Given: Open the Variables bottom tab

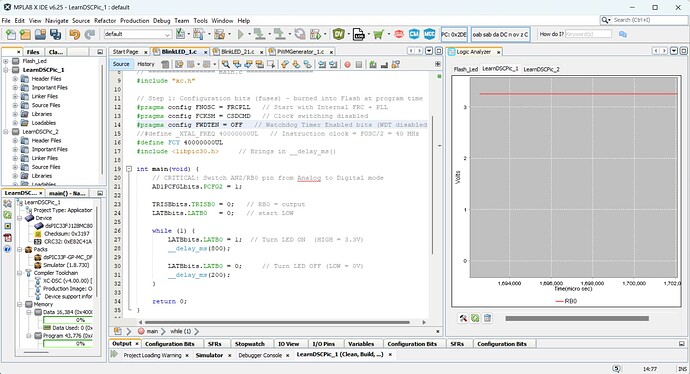Looking at the screenshot, I should (361, 344).
